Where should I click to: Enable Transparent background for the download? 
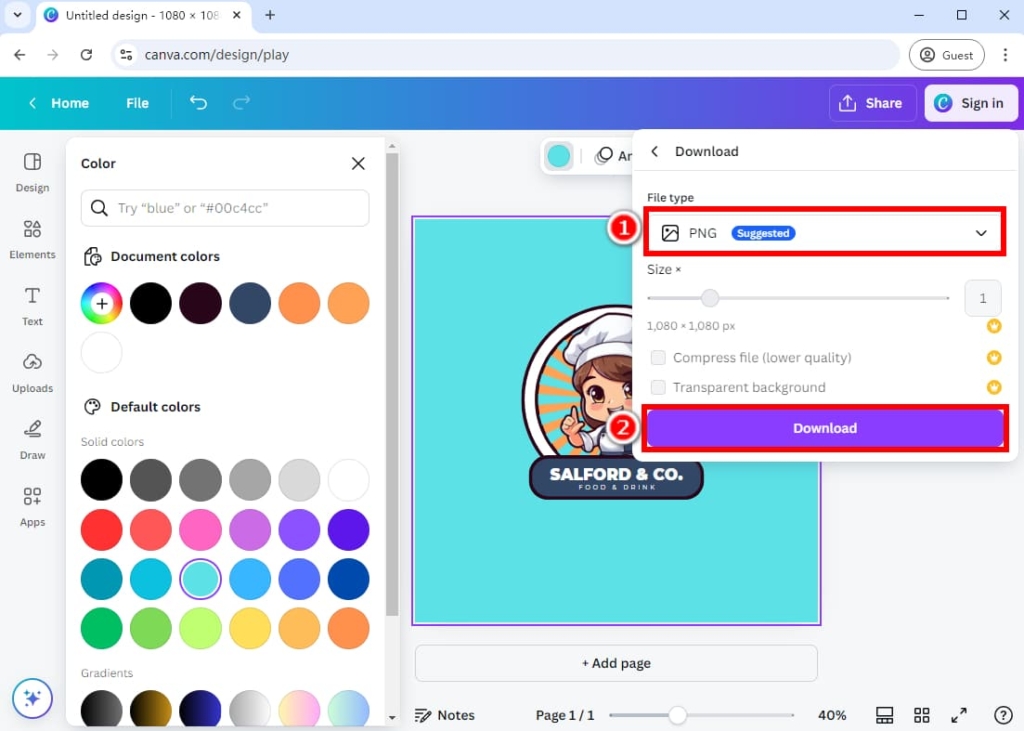pyautogui.click(x=658, y=387)
